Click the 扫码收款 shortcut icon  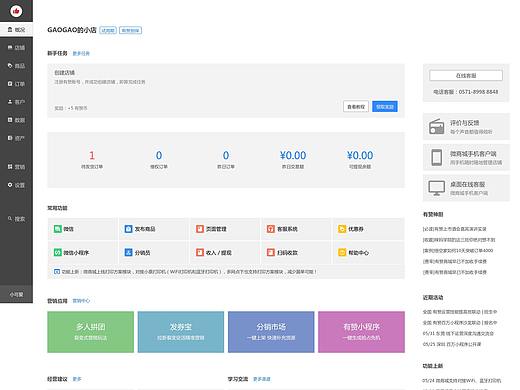tap(271, 252)
